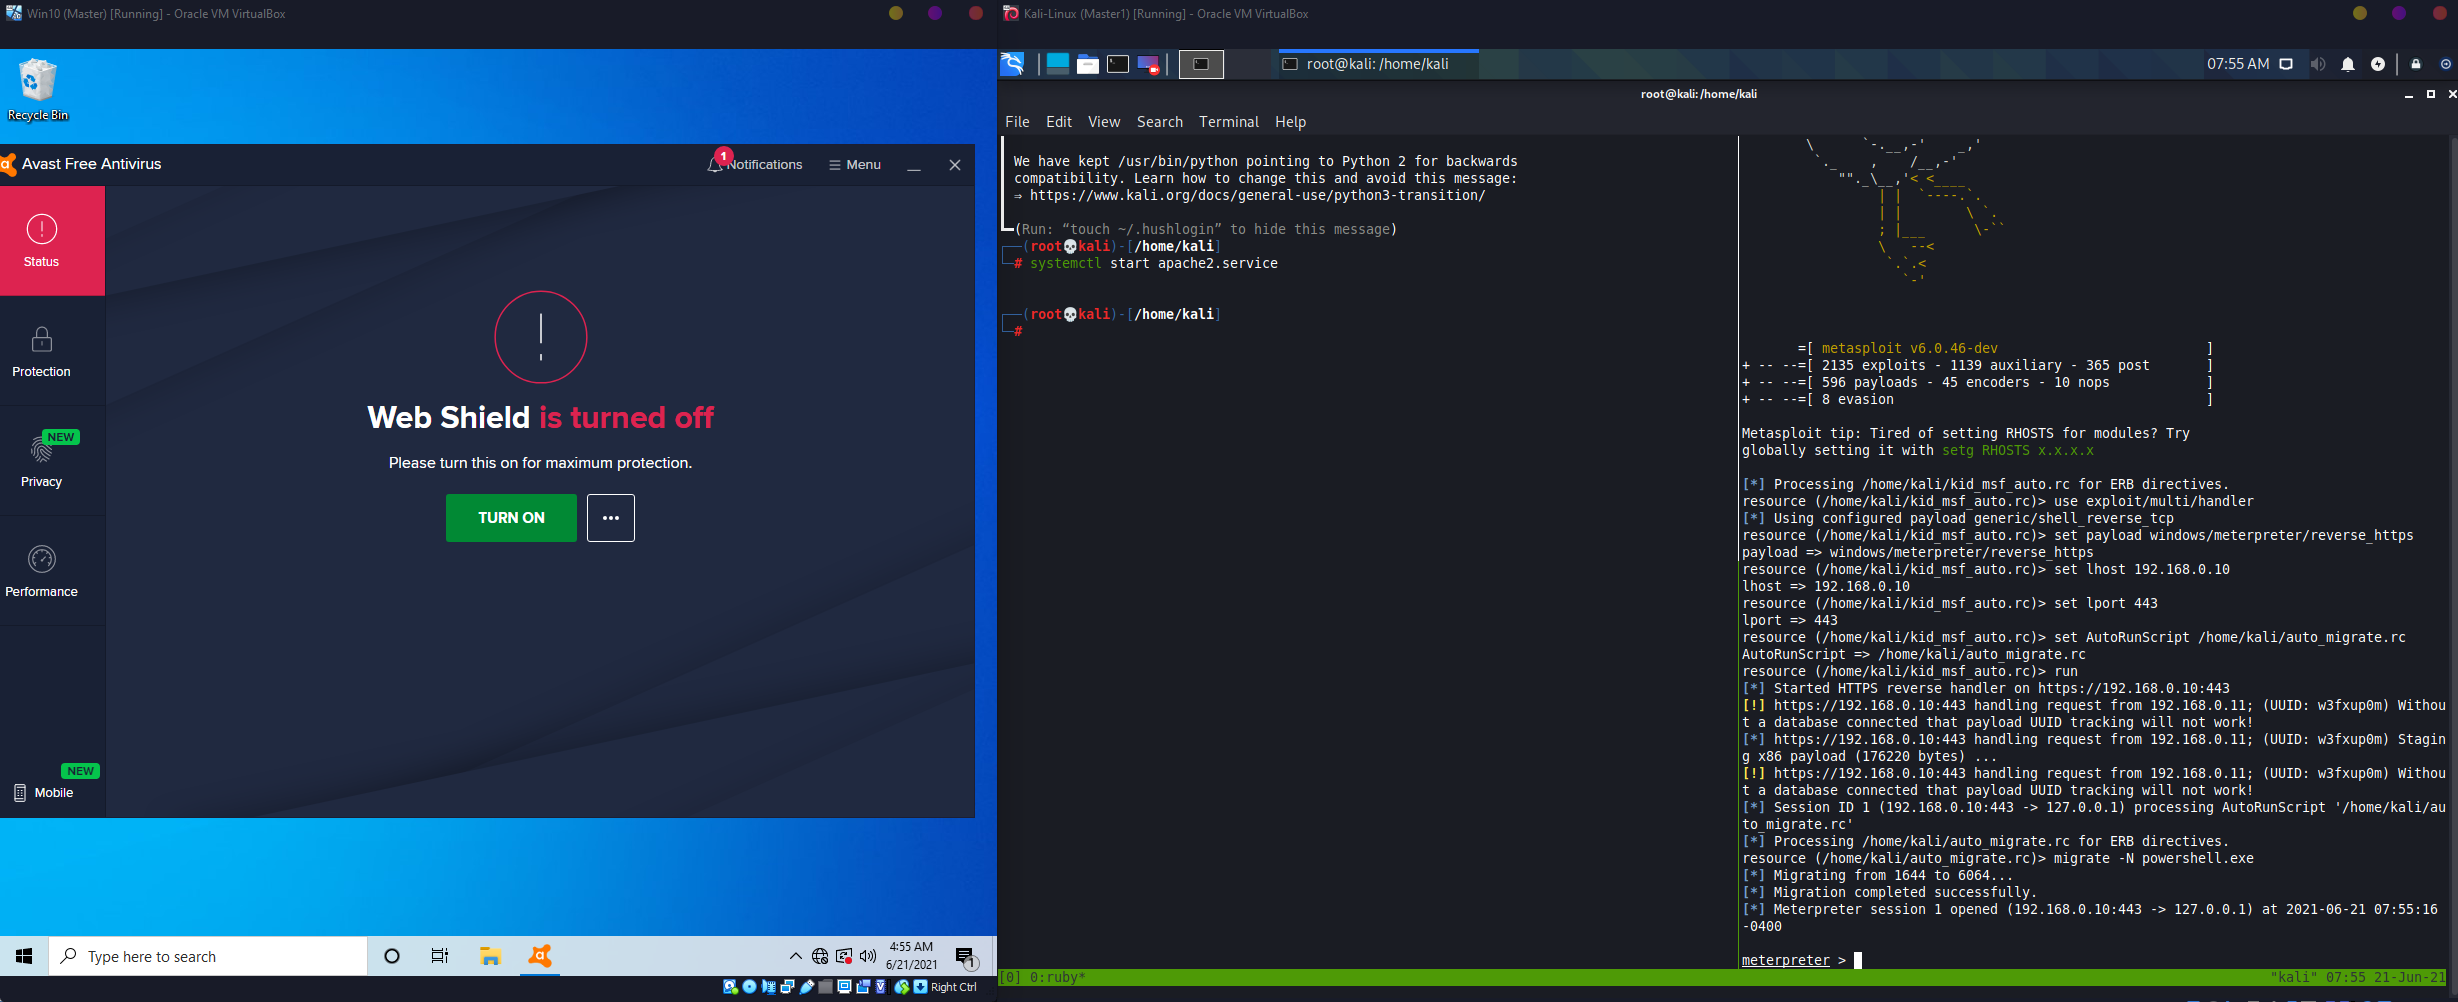The width and height of the screenshot is (2458, 1002).
Task: Select root@kali: /home/kali taskbar window button
Action: point(1378,64)
